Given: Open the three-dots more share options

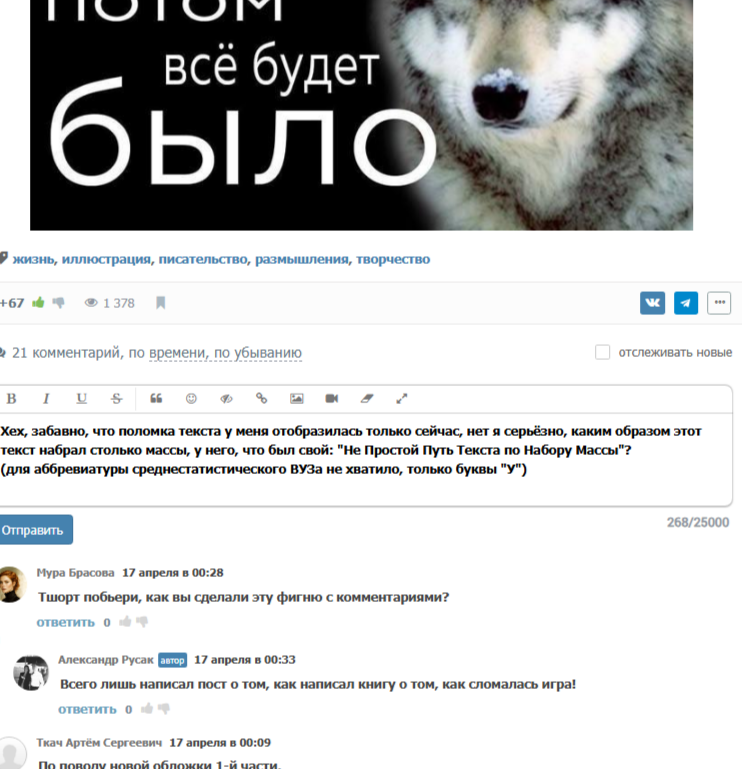Looking at the screenshot, I should (719, 303).
